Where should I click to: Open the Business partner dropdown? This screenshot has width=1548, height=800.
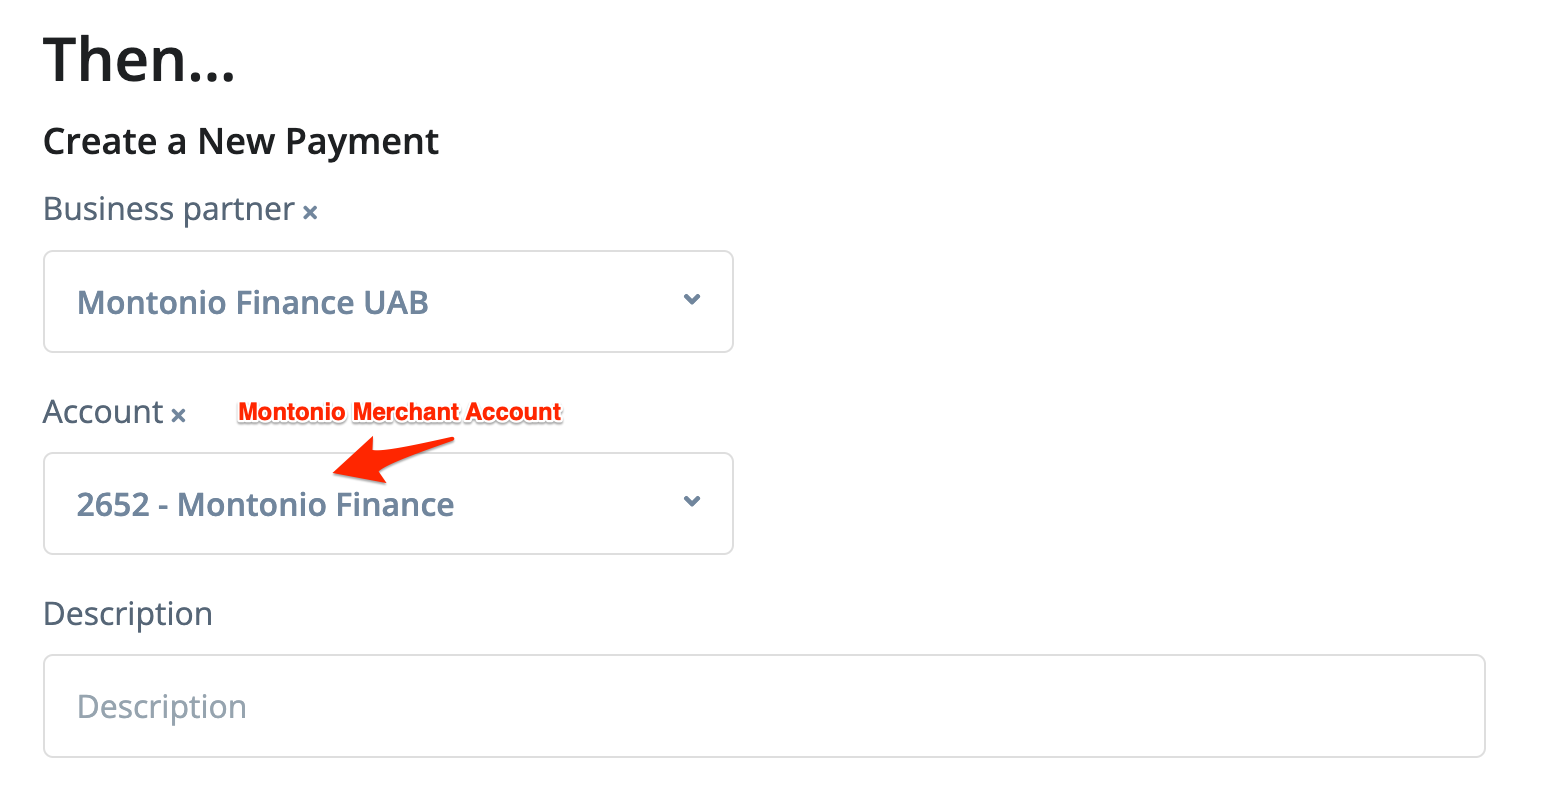(x=388, y=301)
